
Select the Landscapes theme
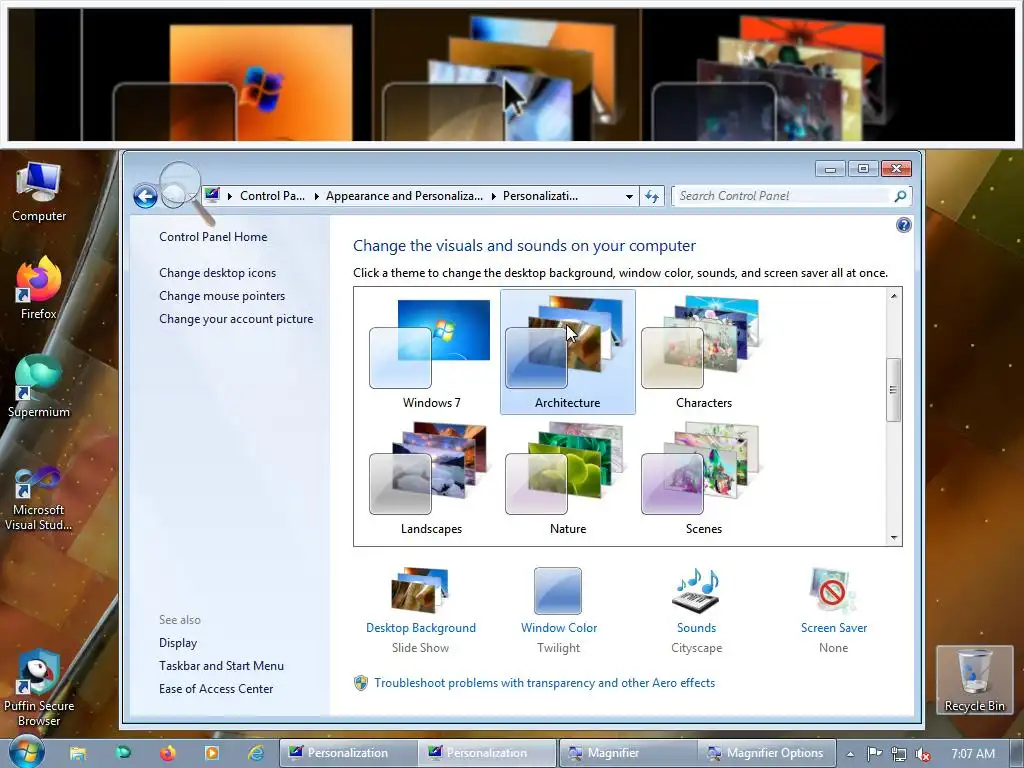431,479
